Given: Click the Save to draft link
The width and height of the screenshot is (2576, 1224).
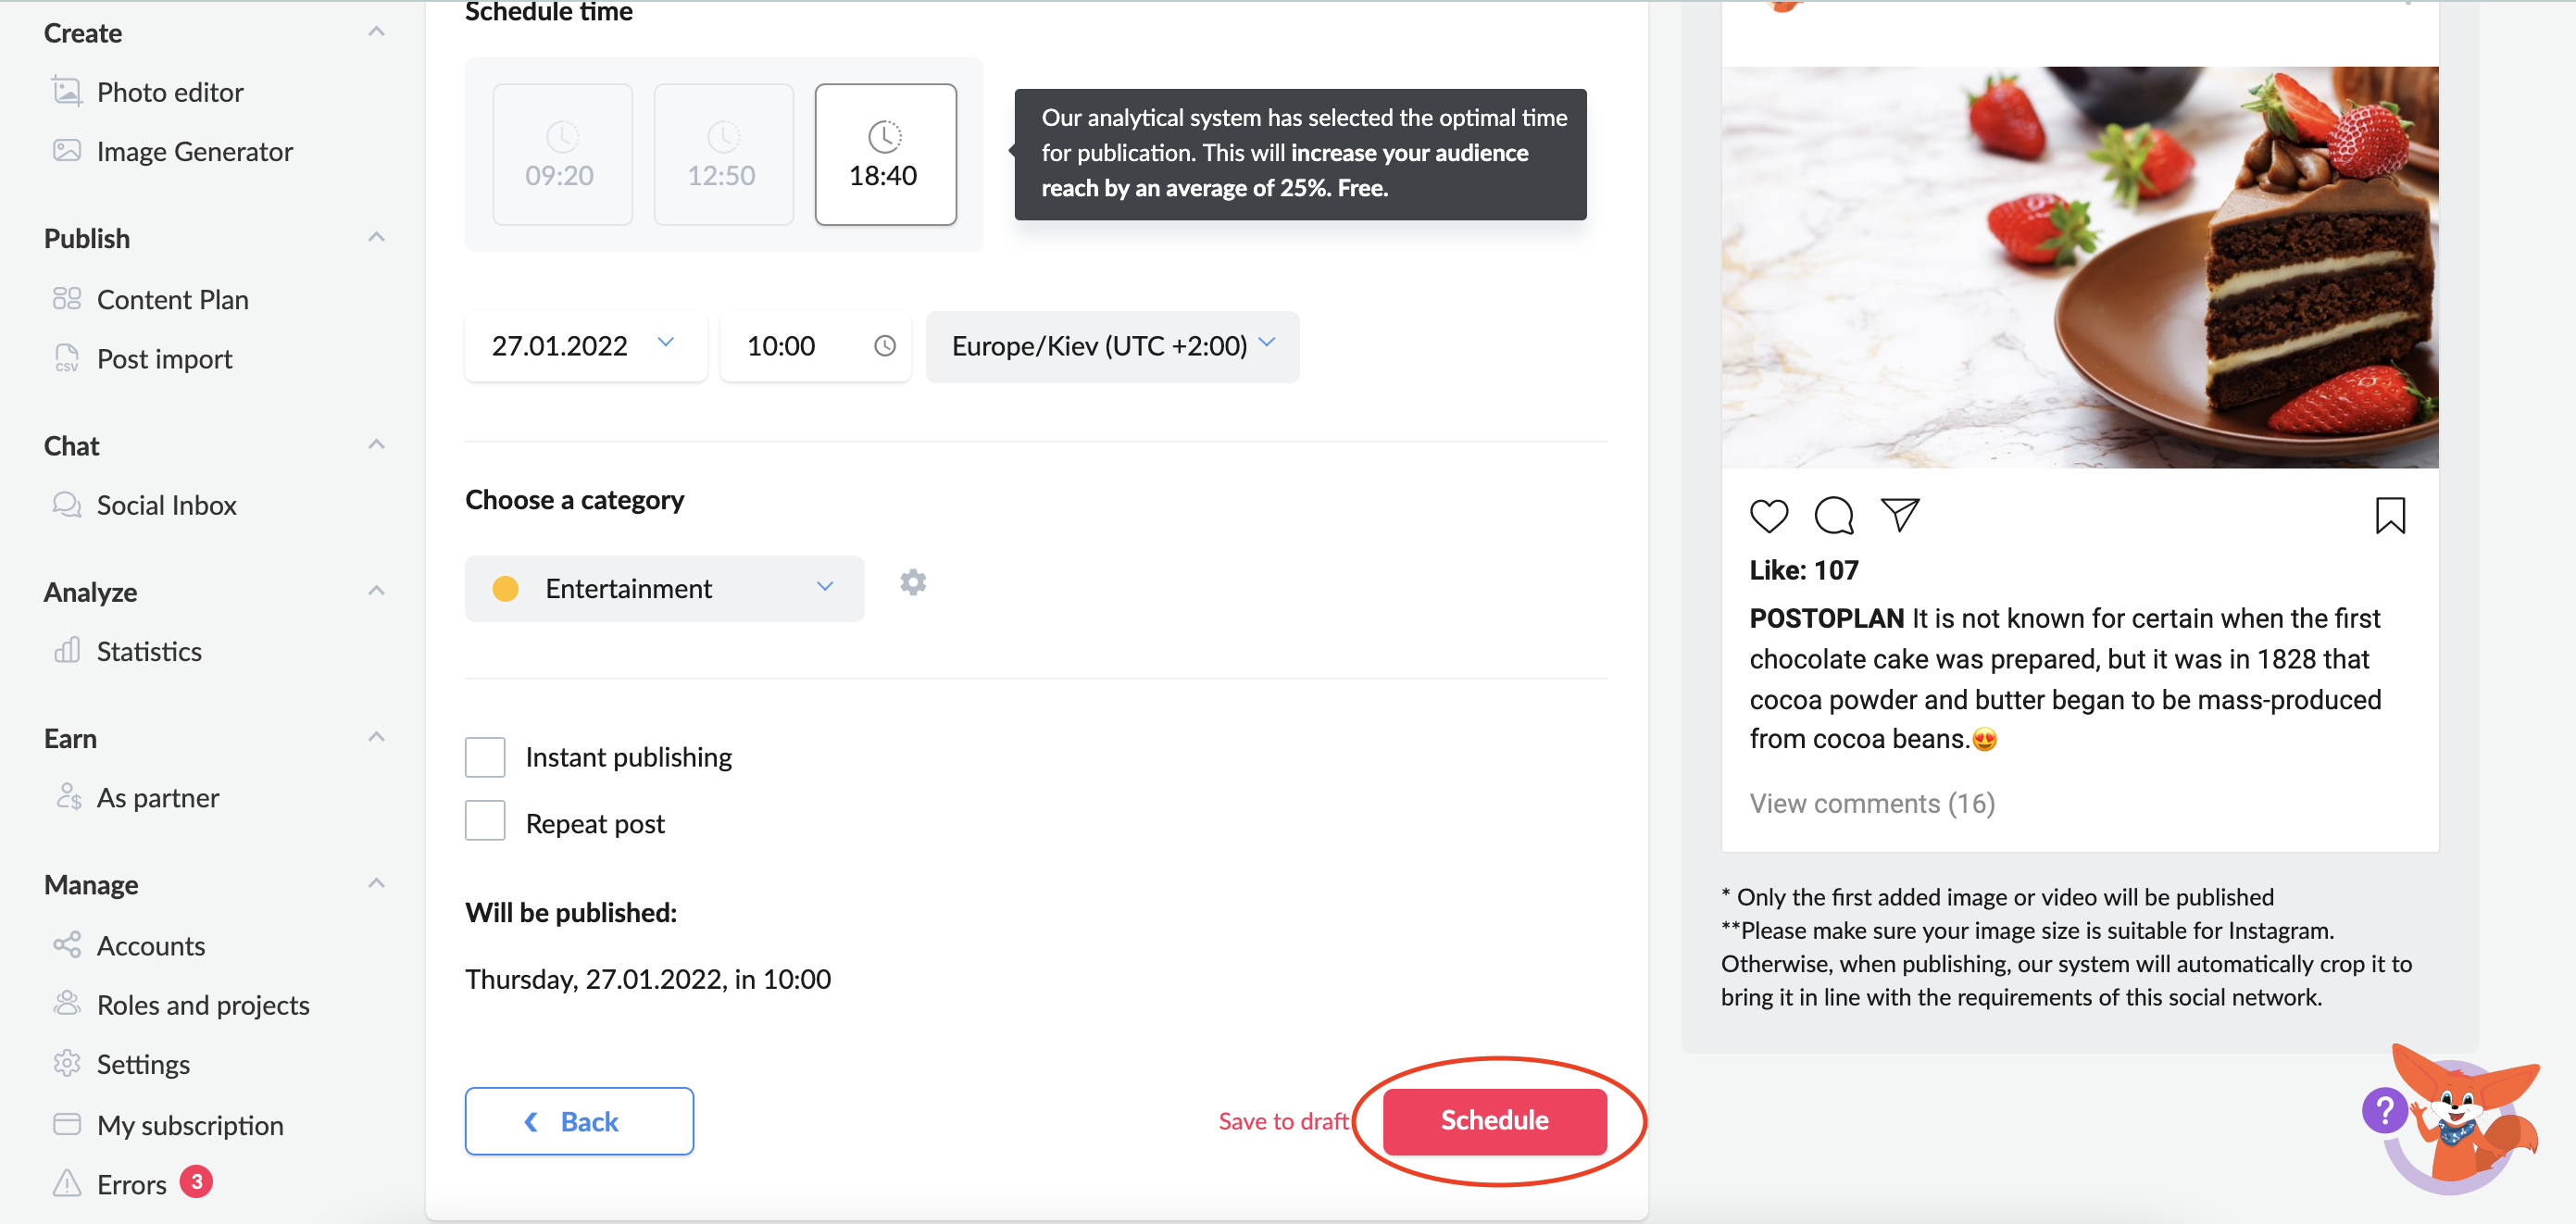Looking at the screenshot, I should [1283, 1121].
